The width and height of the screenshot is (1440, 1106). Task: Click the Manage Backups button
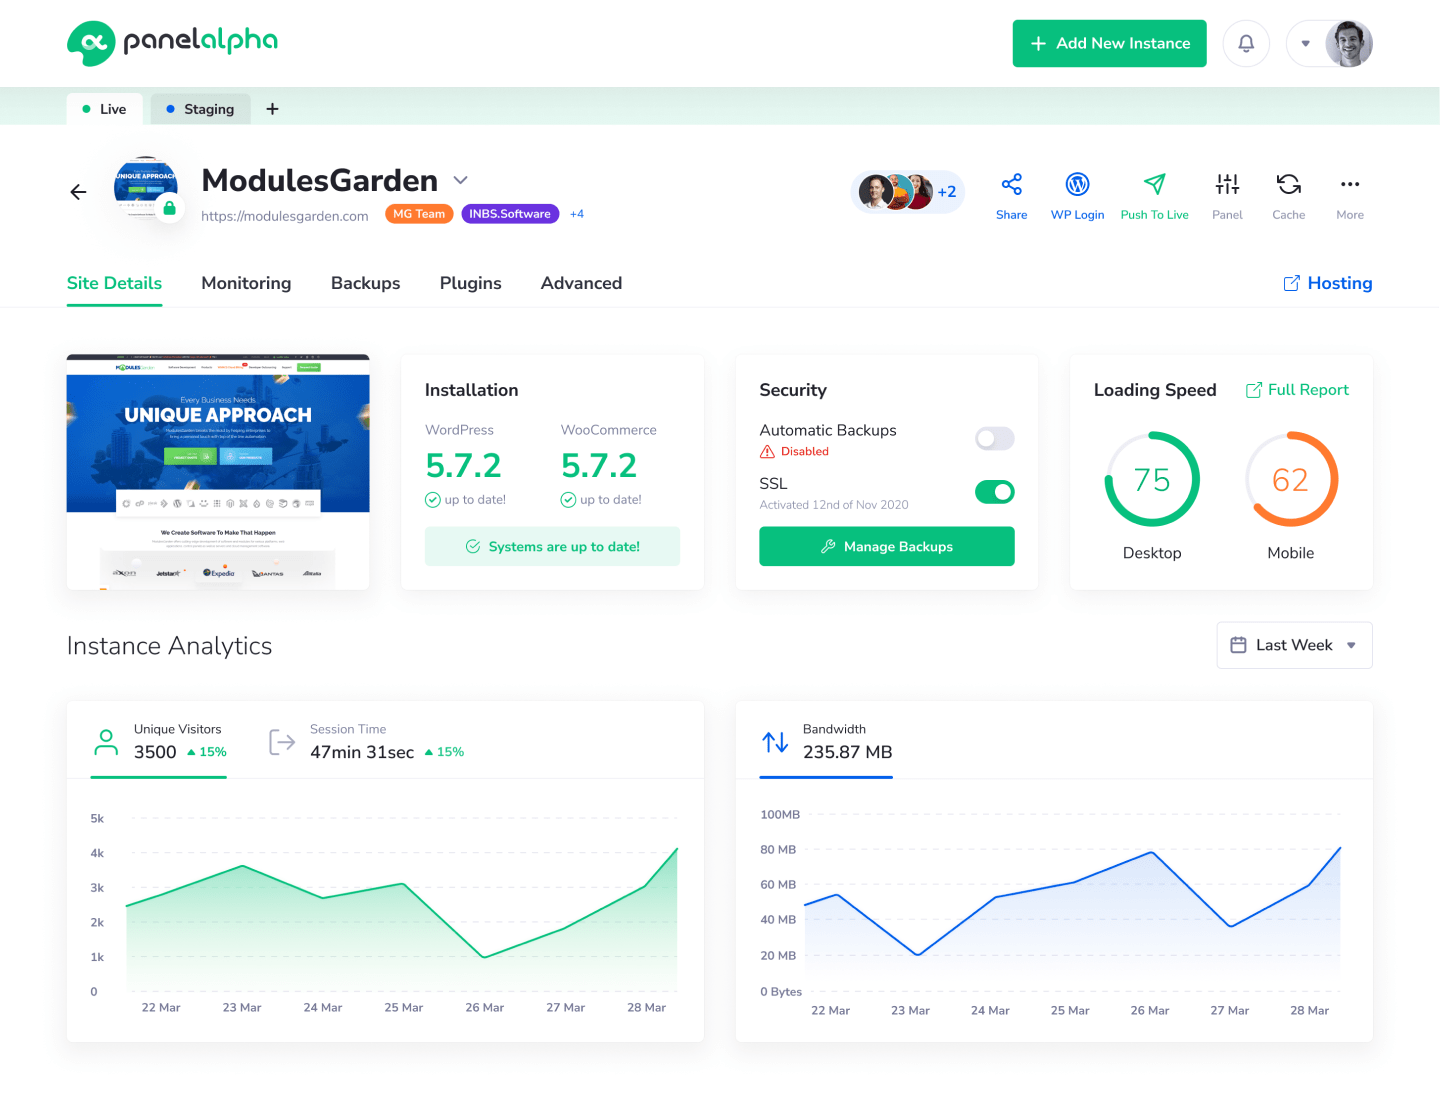[x=886, y=546]
